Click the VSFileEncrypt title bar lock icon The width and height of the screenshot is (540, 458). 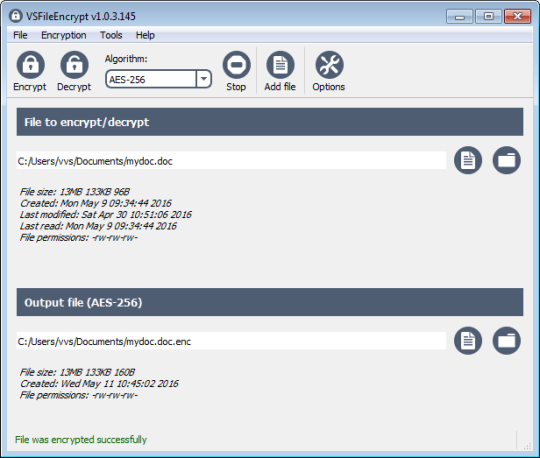(x=15, y=15)
